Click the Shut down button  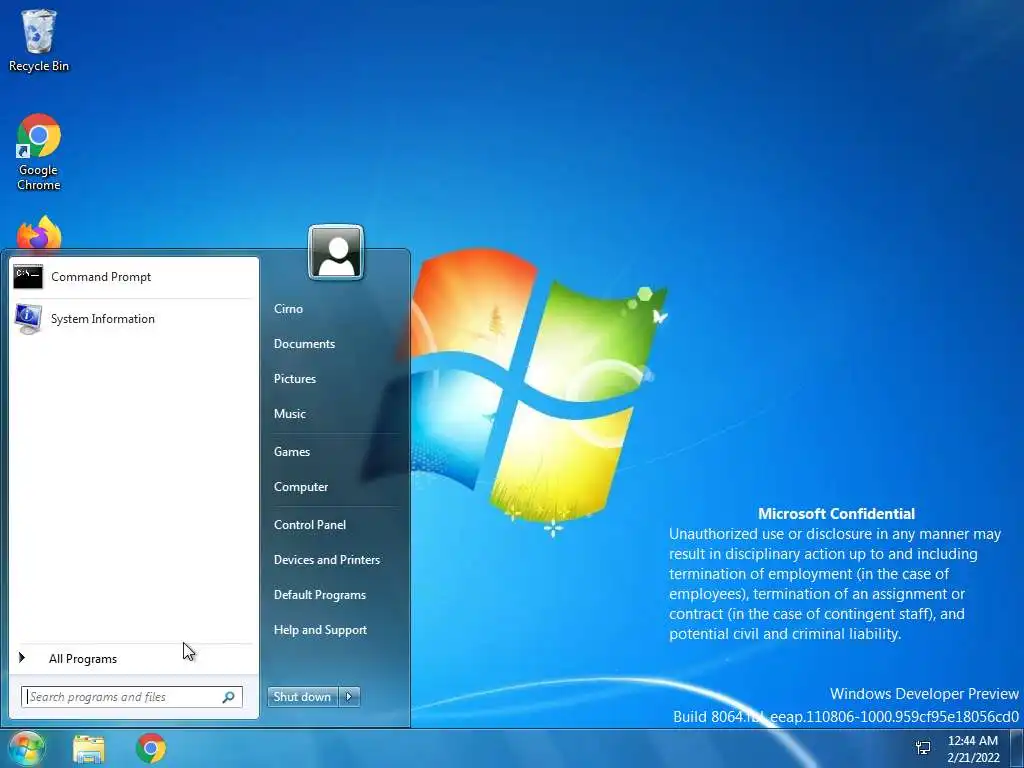point(302,697)
